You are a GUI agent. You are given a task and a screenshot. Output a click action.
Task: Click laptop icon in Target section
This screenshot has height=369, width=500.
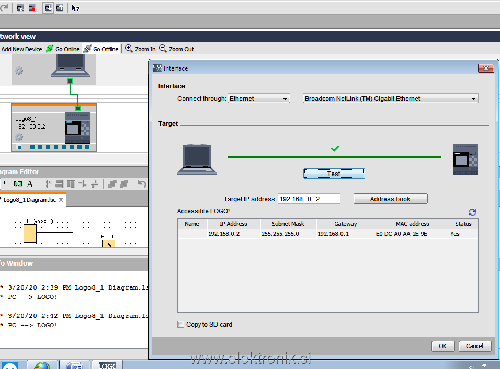tap(197, 159)
